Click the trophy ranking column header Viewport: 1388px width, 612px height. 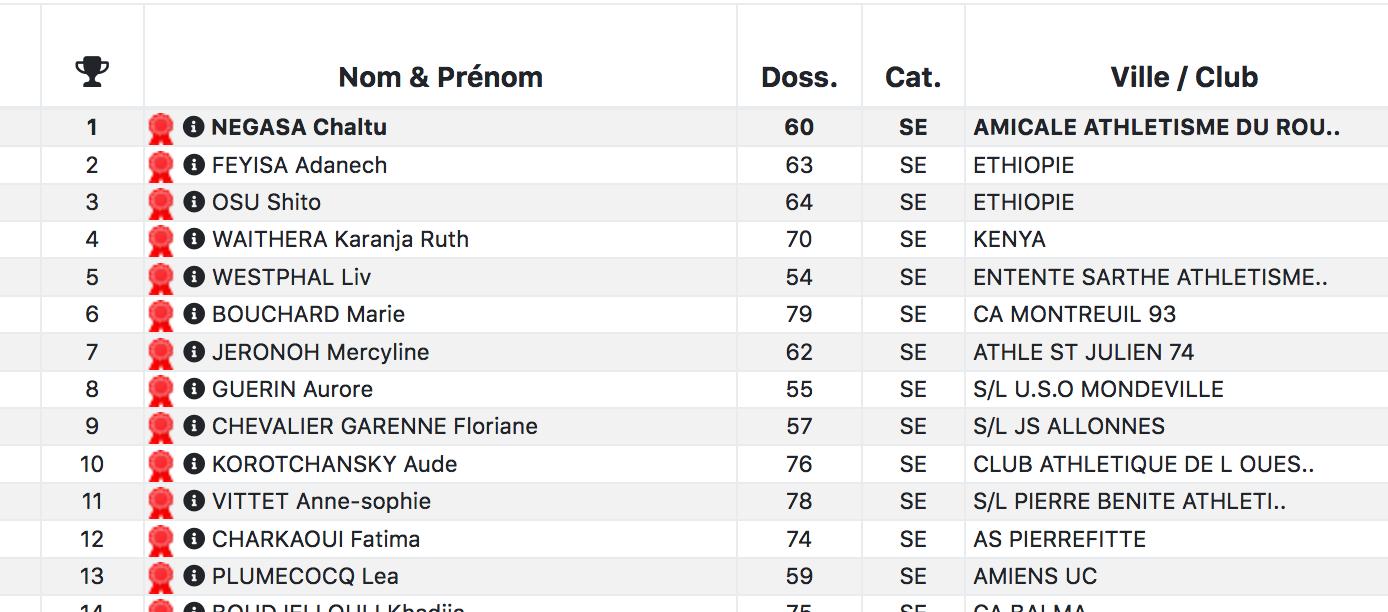click(92, 72)
